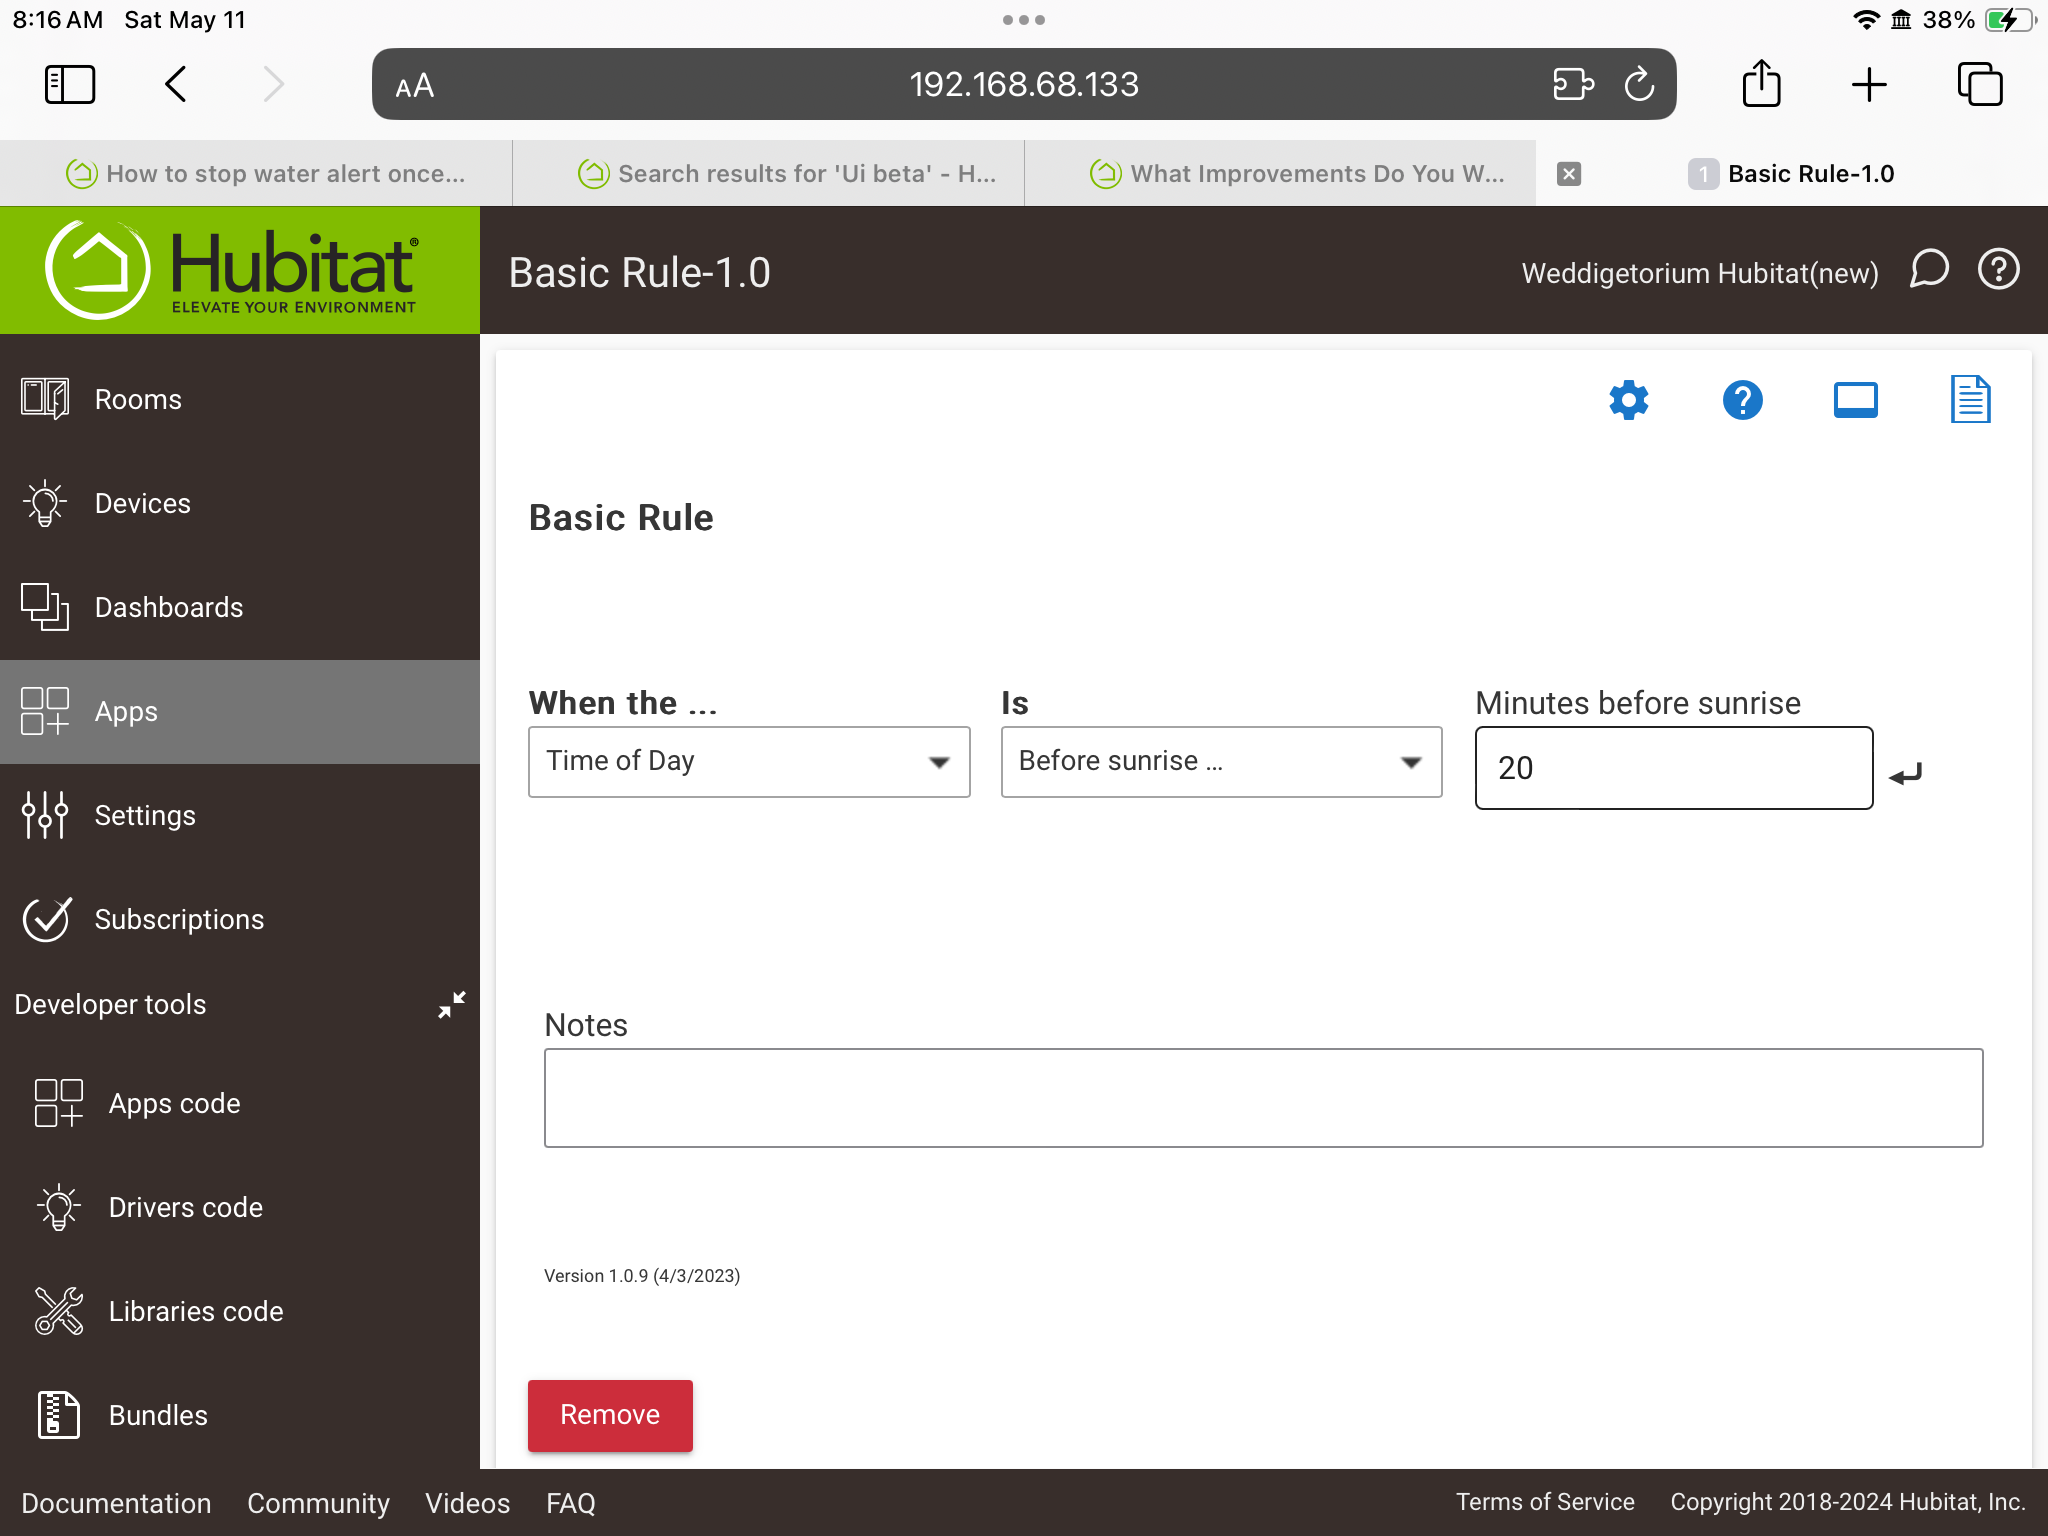
Task: Open the blue gear app settings icon
Action: (x=1629, y=400)
